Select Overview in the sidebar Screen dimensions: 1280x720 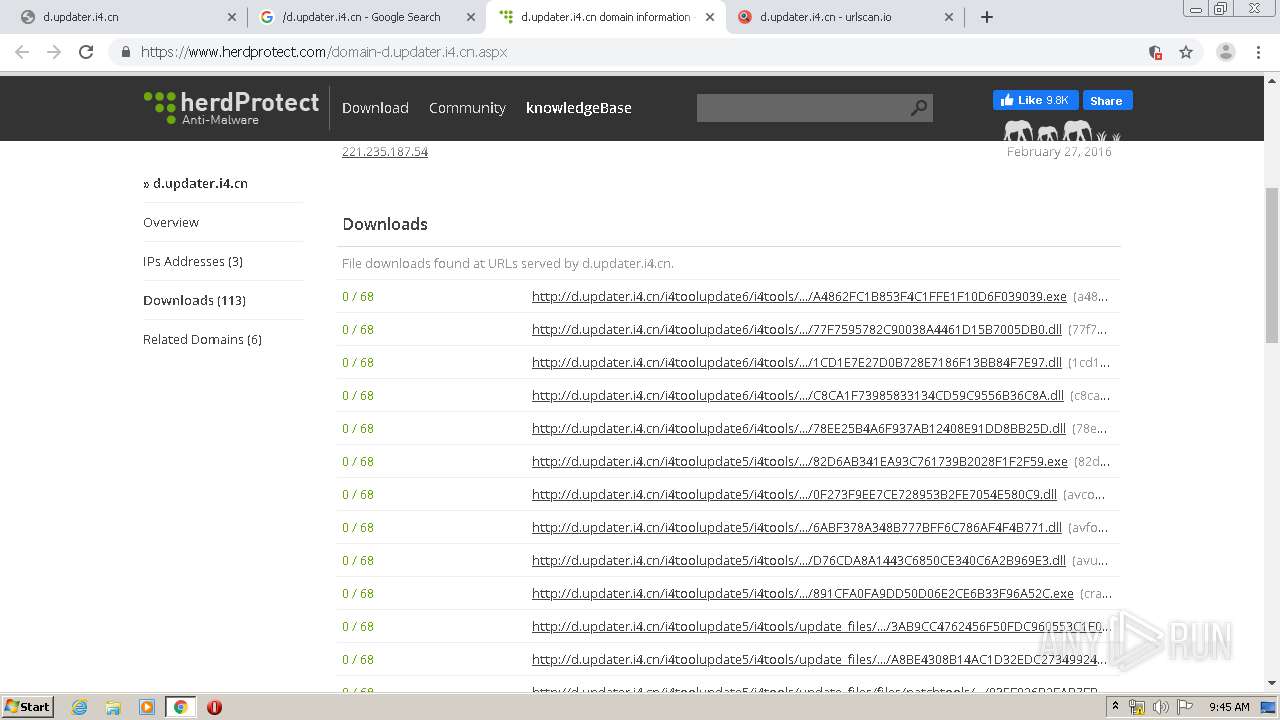pos(171,222)
